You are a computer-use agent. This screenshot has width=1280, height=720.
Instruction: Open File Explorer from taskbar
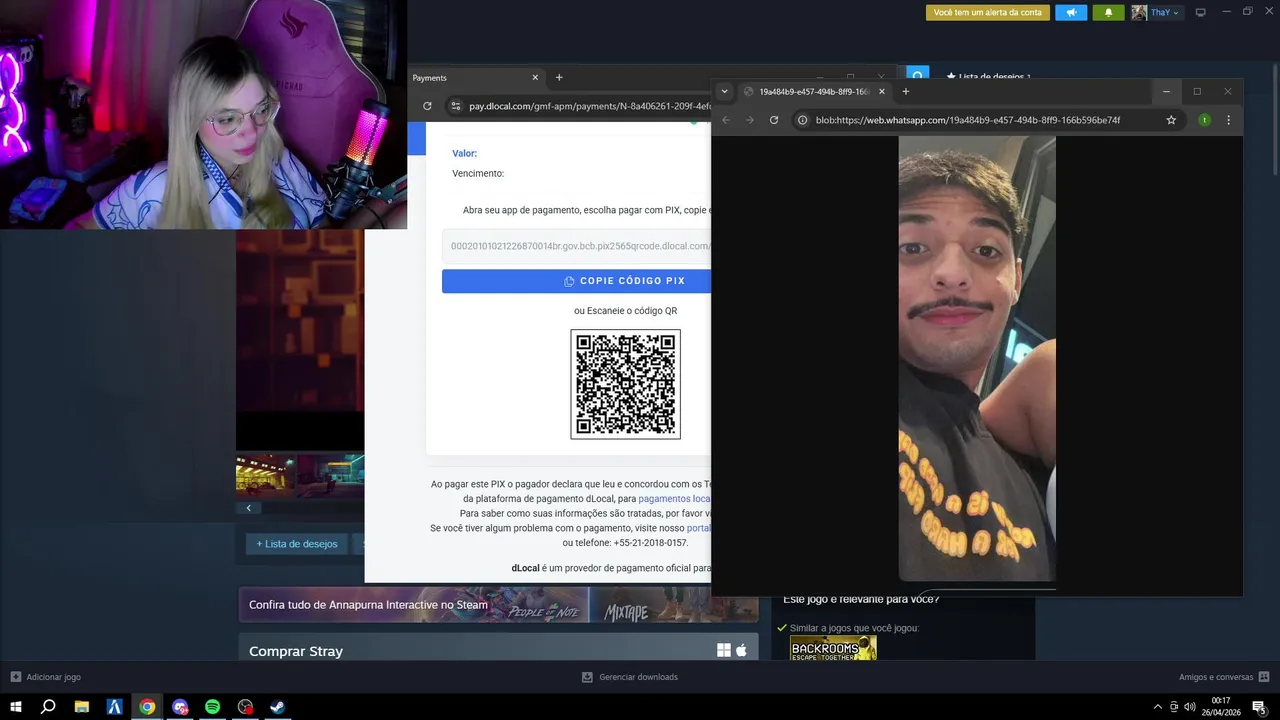82,707
